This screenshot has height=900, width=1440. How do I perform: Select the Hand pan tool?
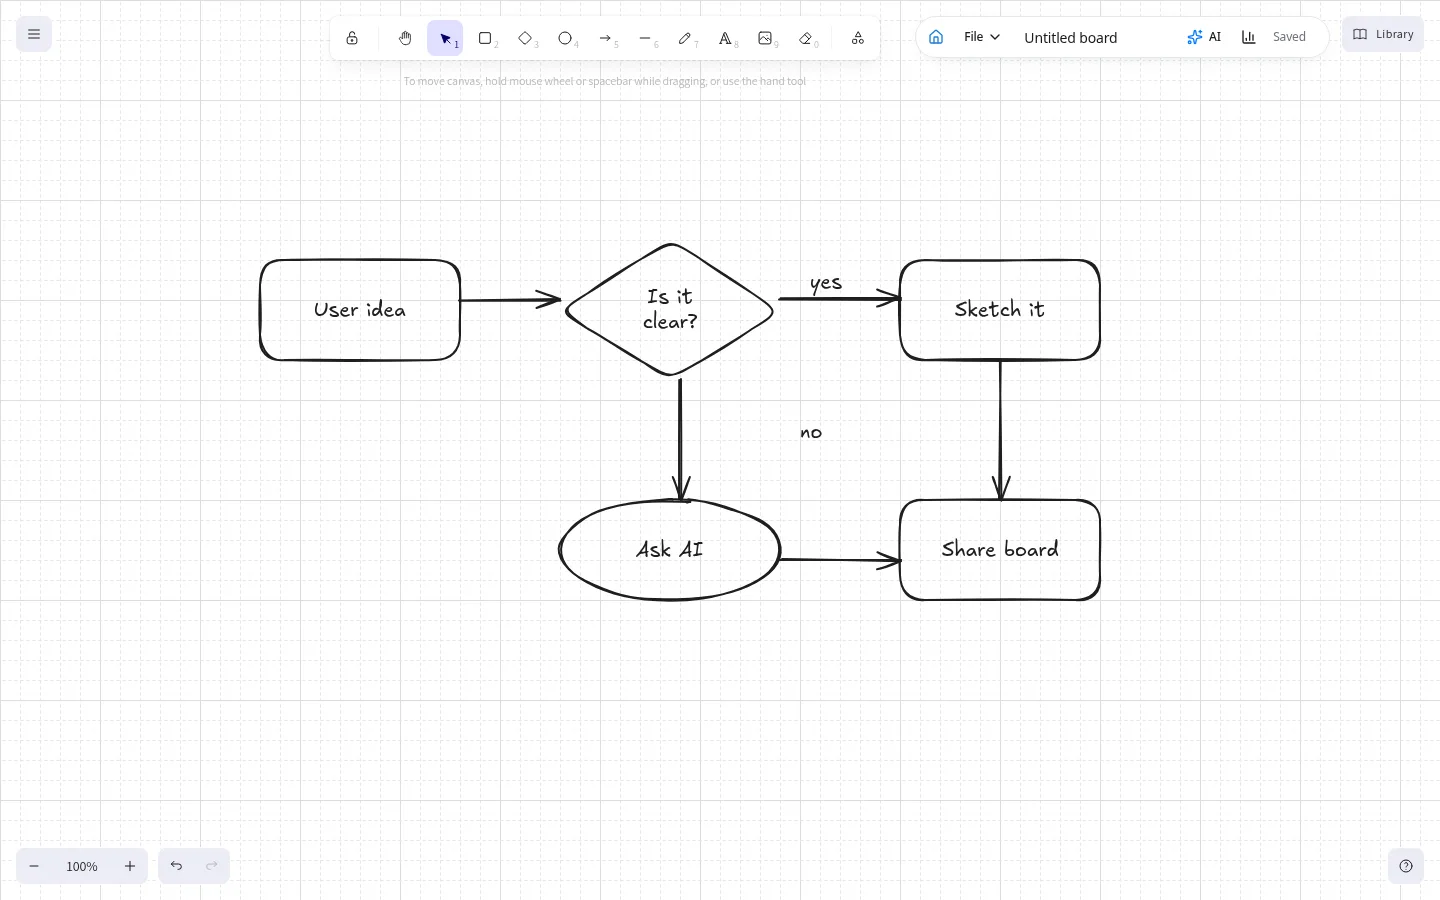[405, 38]
